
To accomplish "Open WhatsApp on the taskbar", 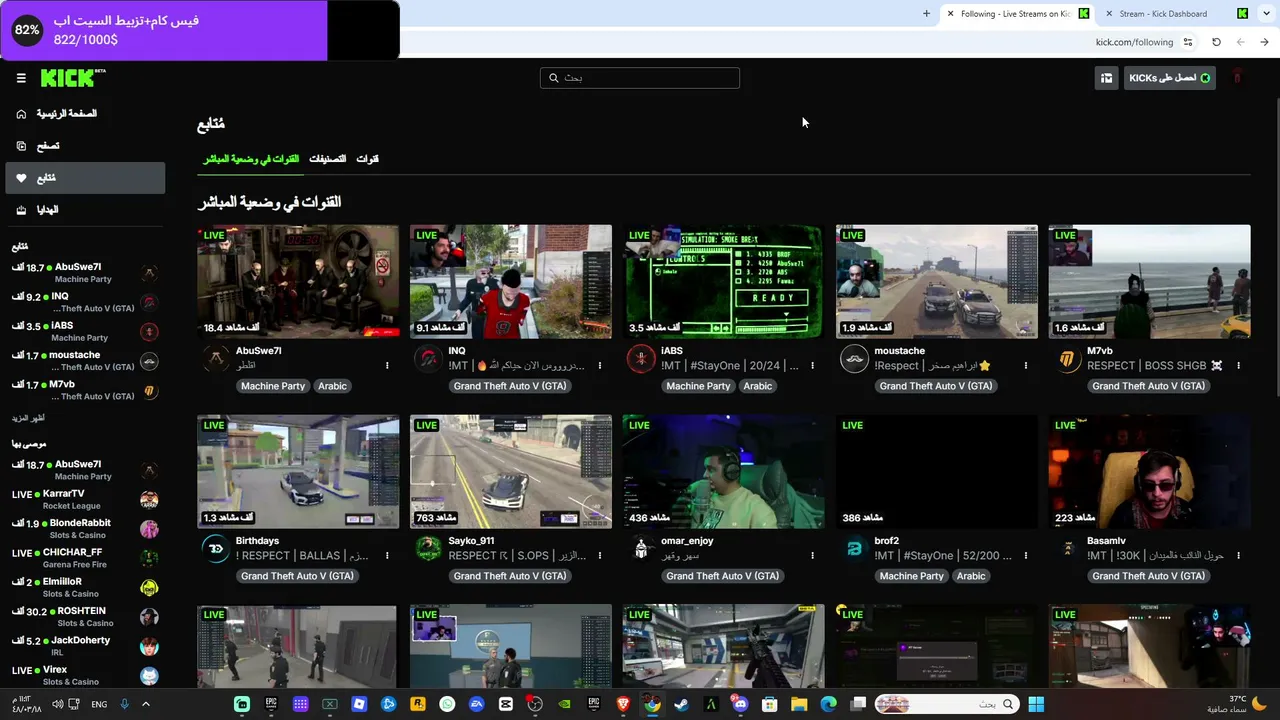I will click(447, 704).
